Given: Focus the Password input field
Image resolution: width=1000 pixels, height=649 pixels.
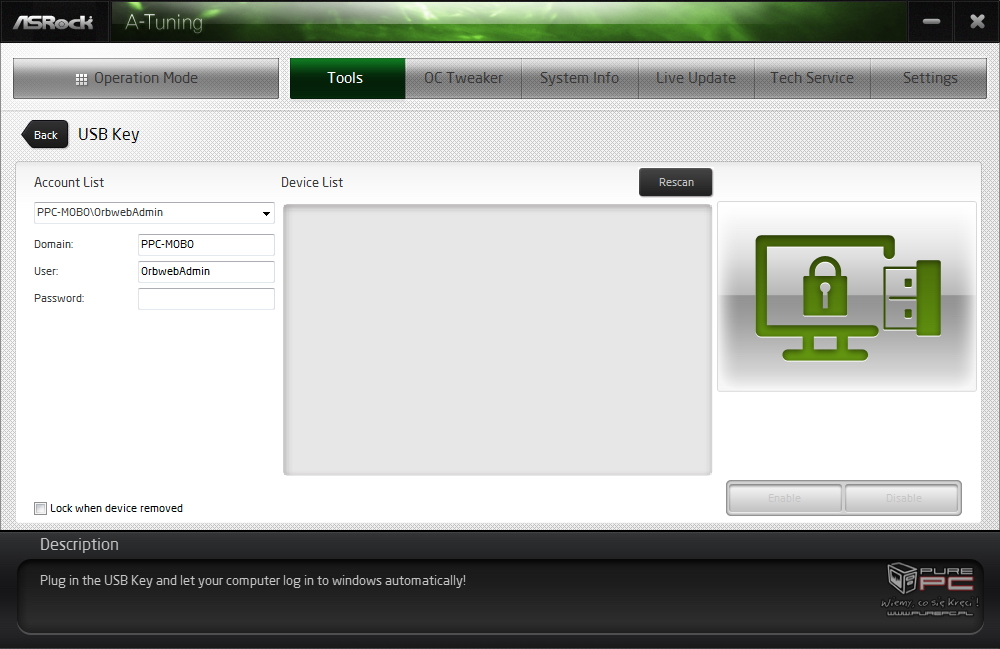Looking at the screenshot, I should click(x=206, y=299).
